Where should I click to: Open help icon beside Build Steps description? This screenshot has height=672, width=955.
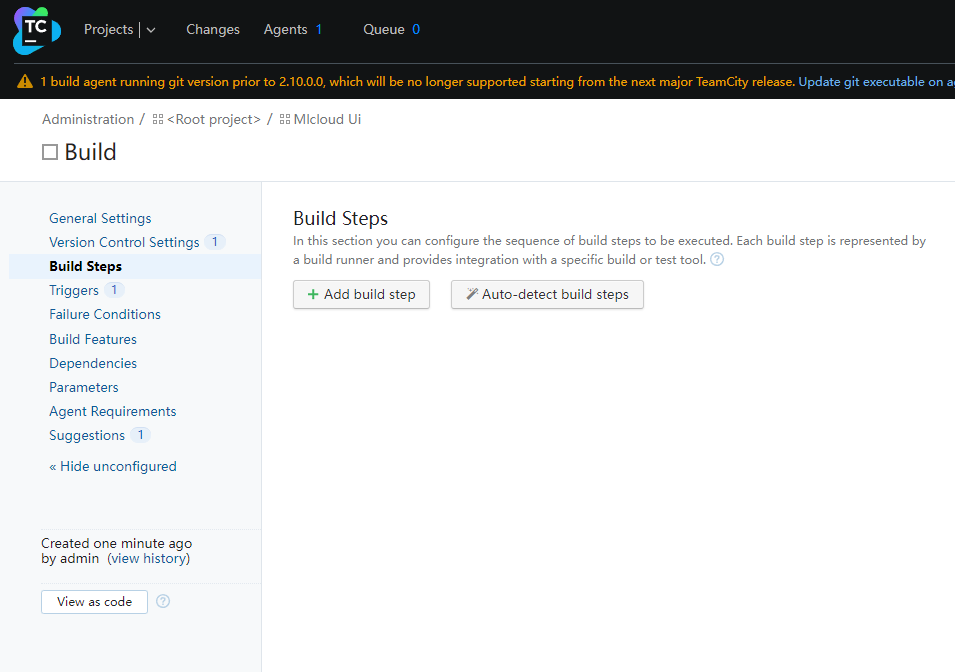tap(717, 260)
